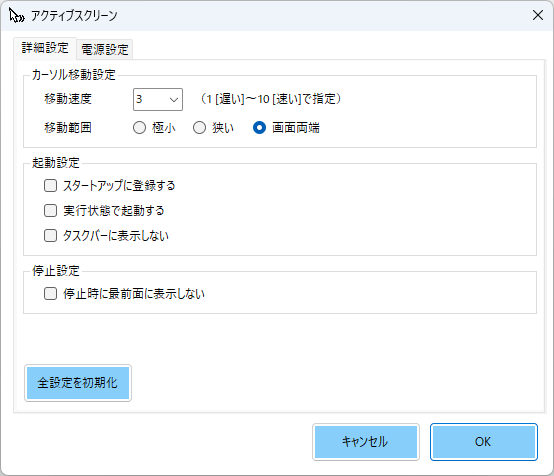Tick 停止時に最前面に表示しない checkbox
This screenshot has width=554, height=476.
click(x=50, y=294)
